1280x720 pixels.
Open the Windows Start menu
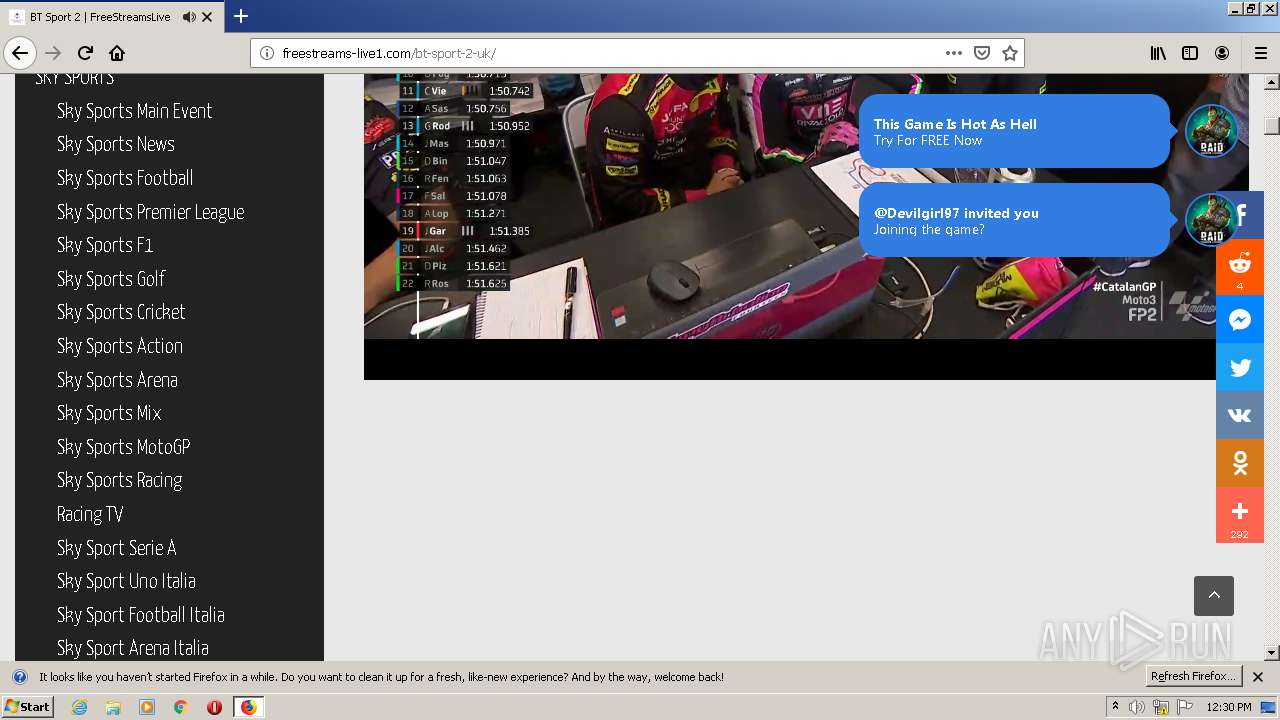(27, 706)
